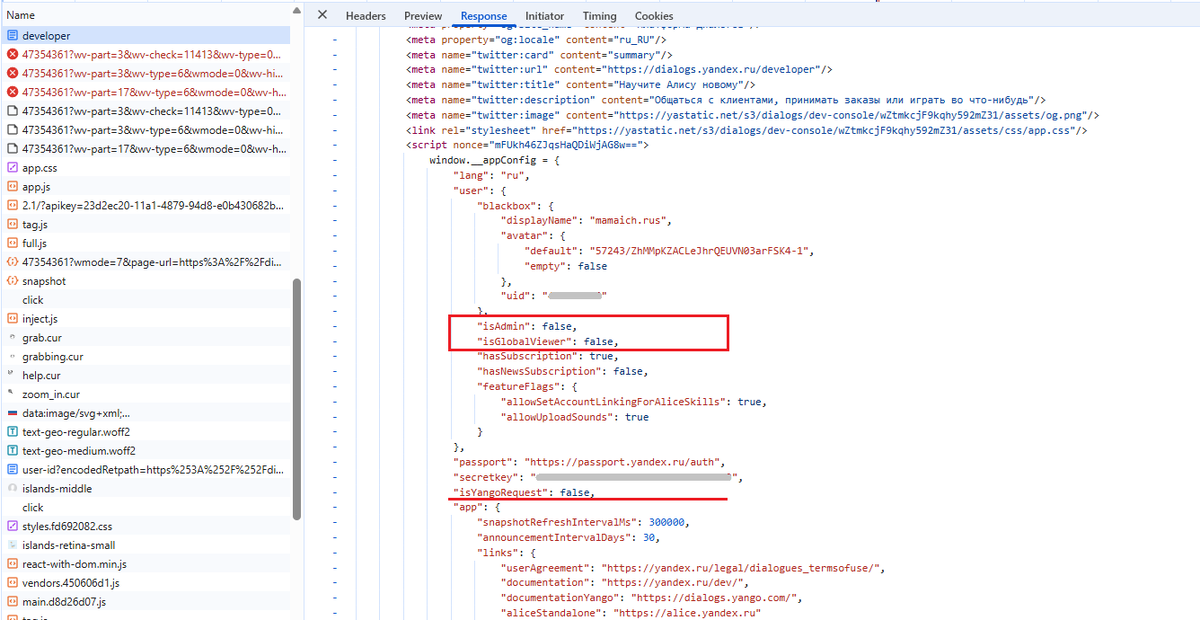Click the "allowSetAccountLinkingForAliceSkills" line

coord(633,401)
